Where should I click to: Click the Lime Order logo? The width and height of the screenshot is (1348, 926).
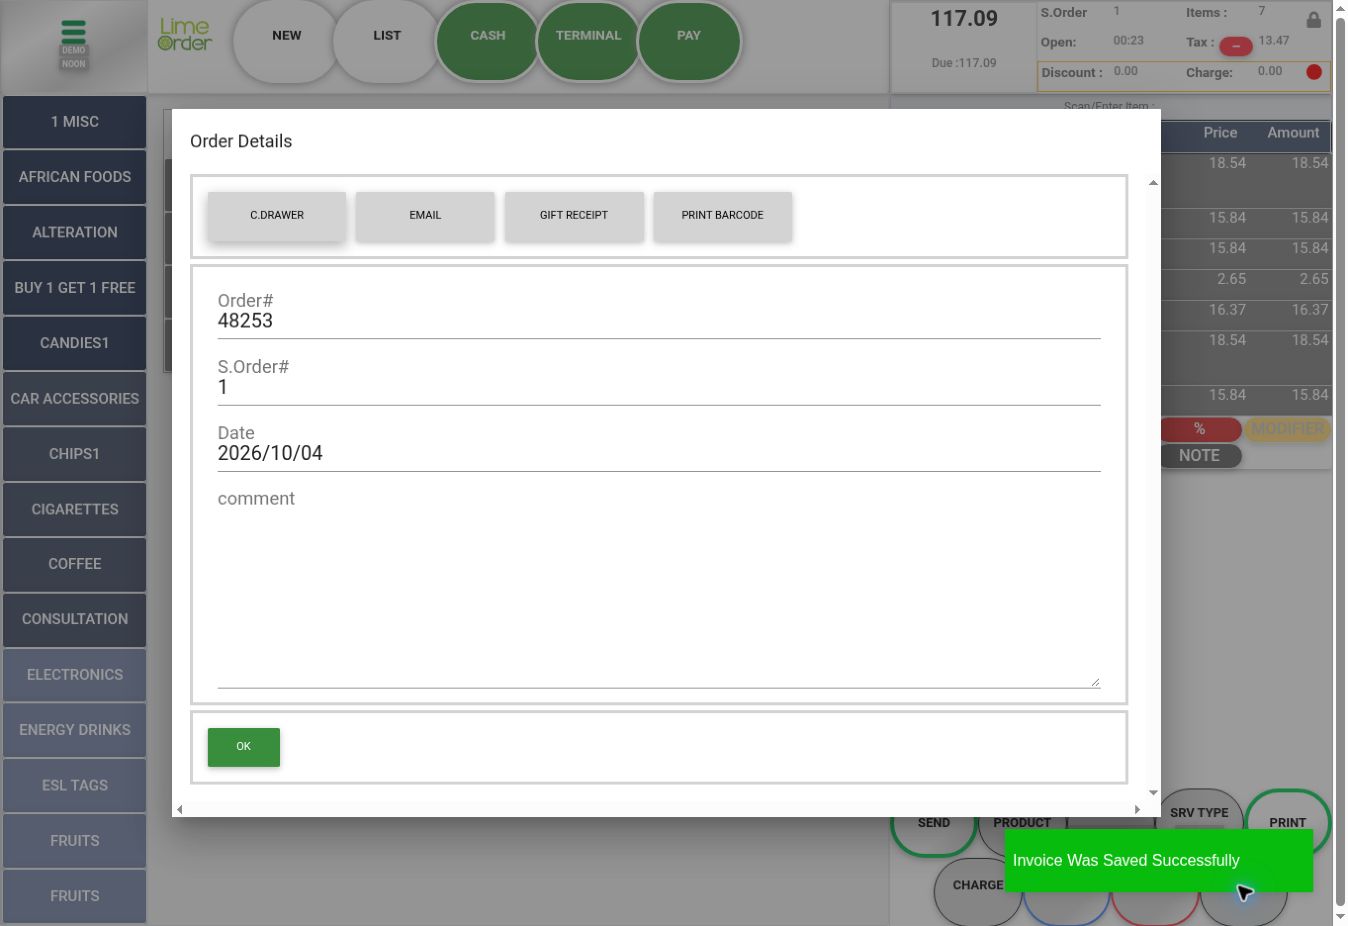tap(185, 35)
